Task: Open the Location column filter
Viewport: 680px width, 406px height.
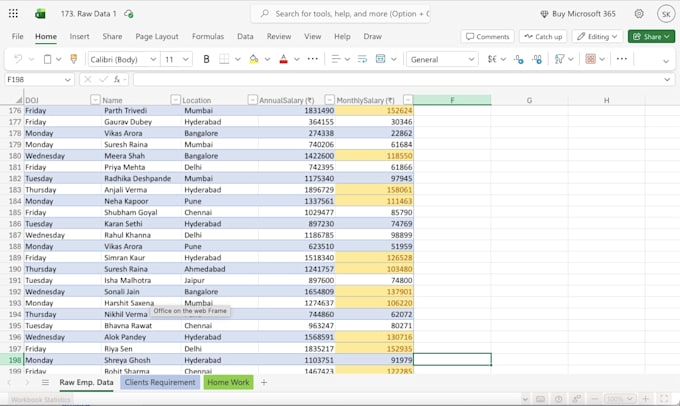Action: coord(252,100)
